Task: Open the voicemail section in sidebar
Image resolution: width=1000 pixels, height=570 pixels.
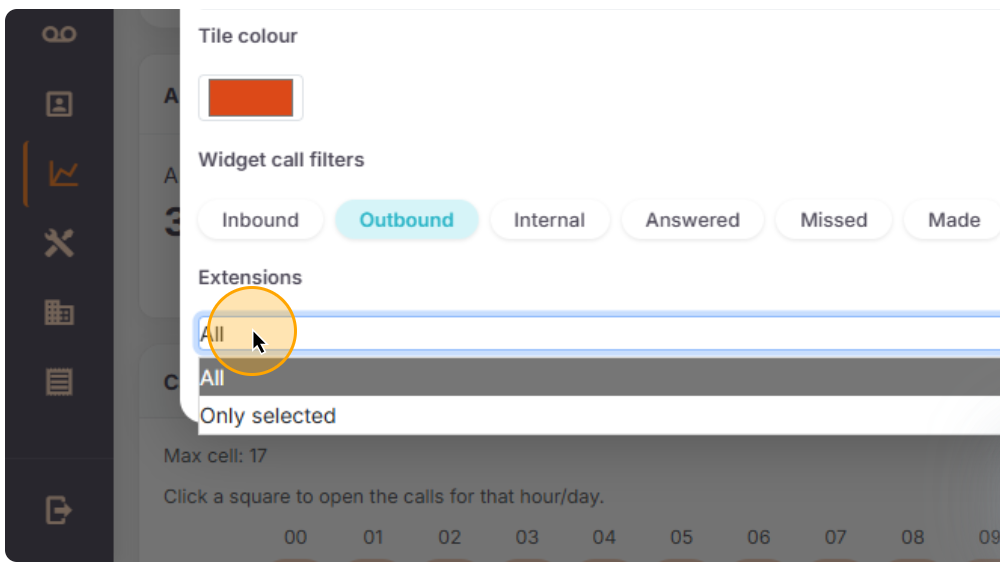Action: (59, 35)
